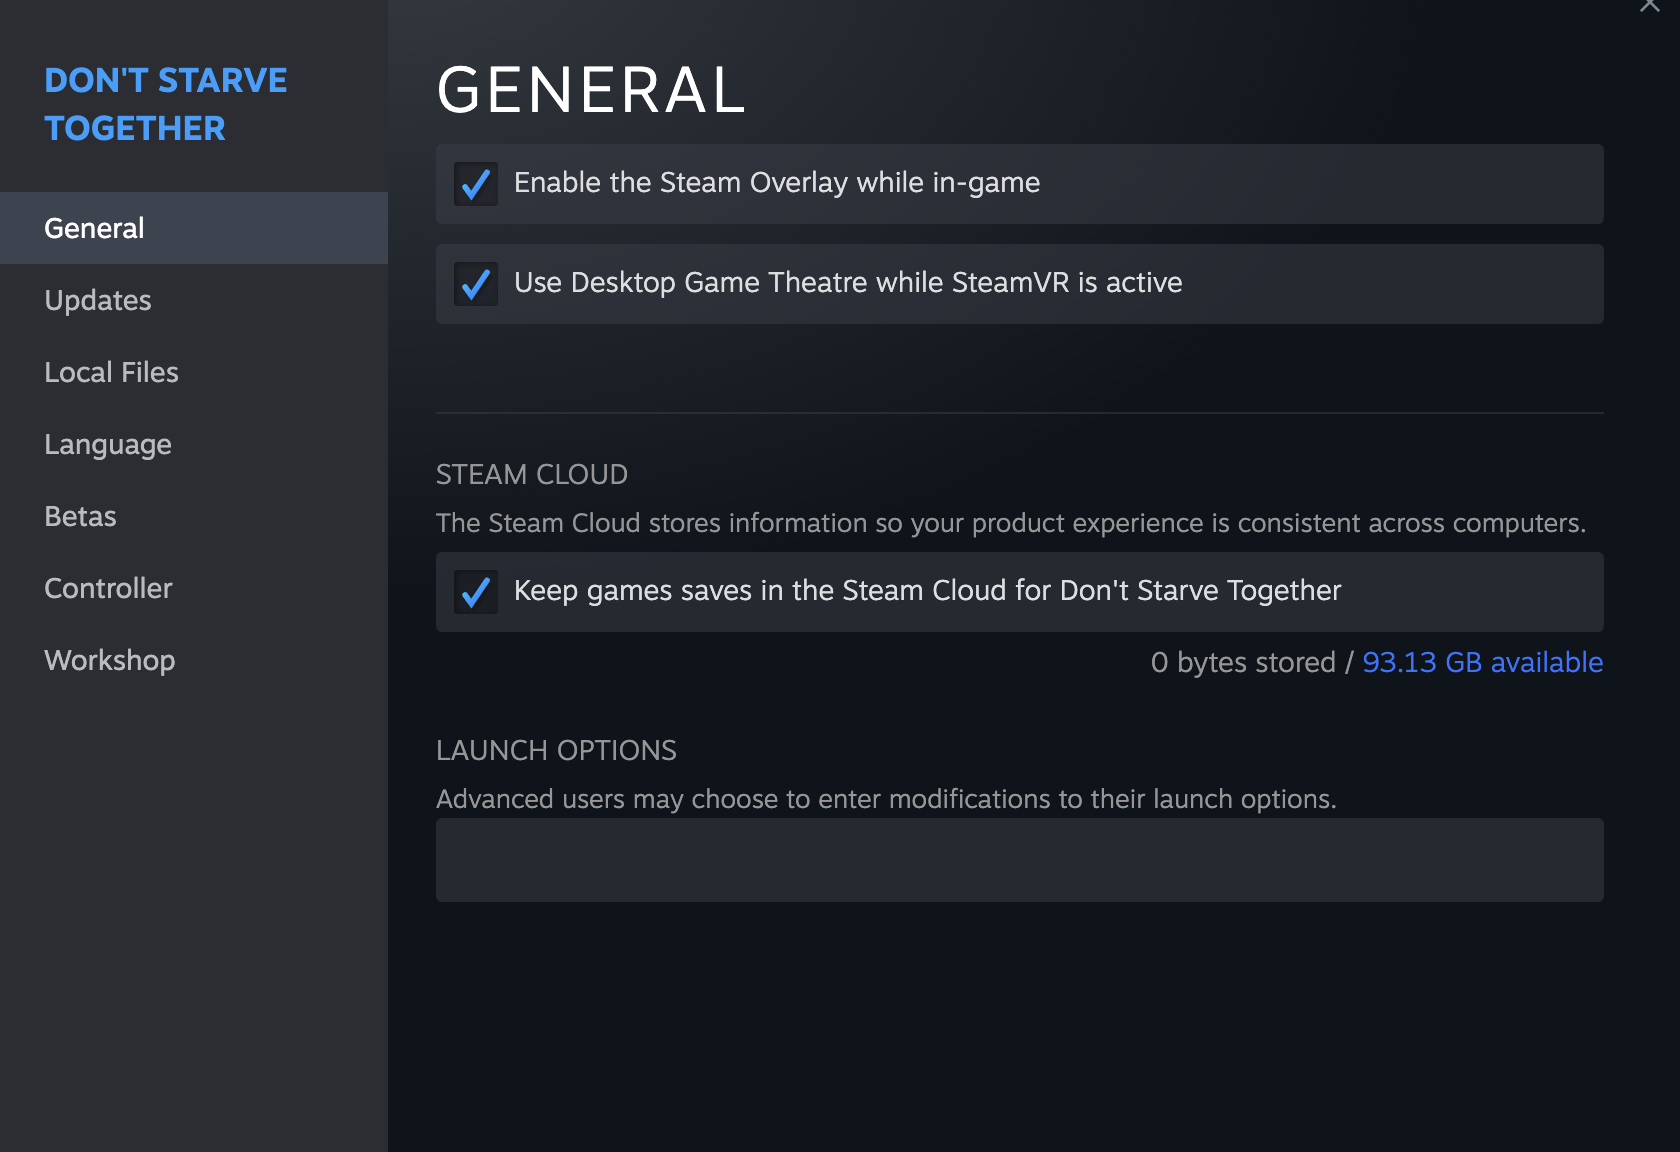Open the Betas section

point(80,516)
